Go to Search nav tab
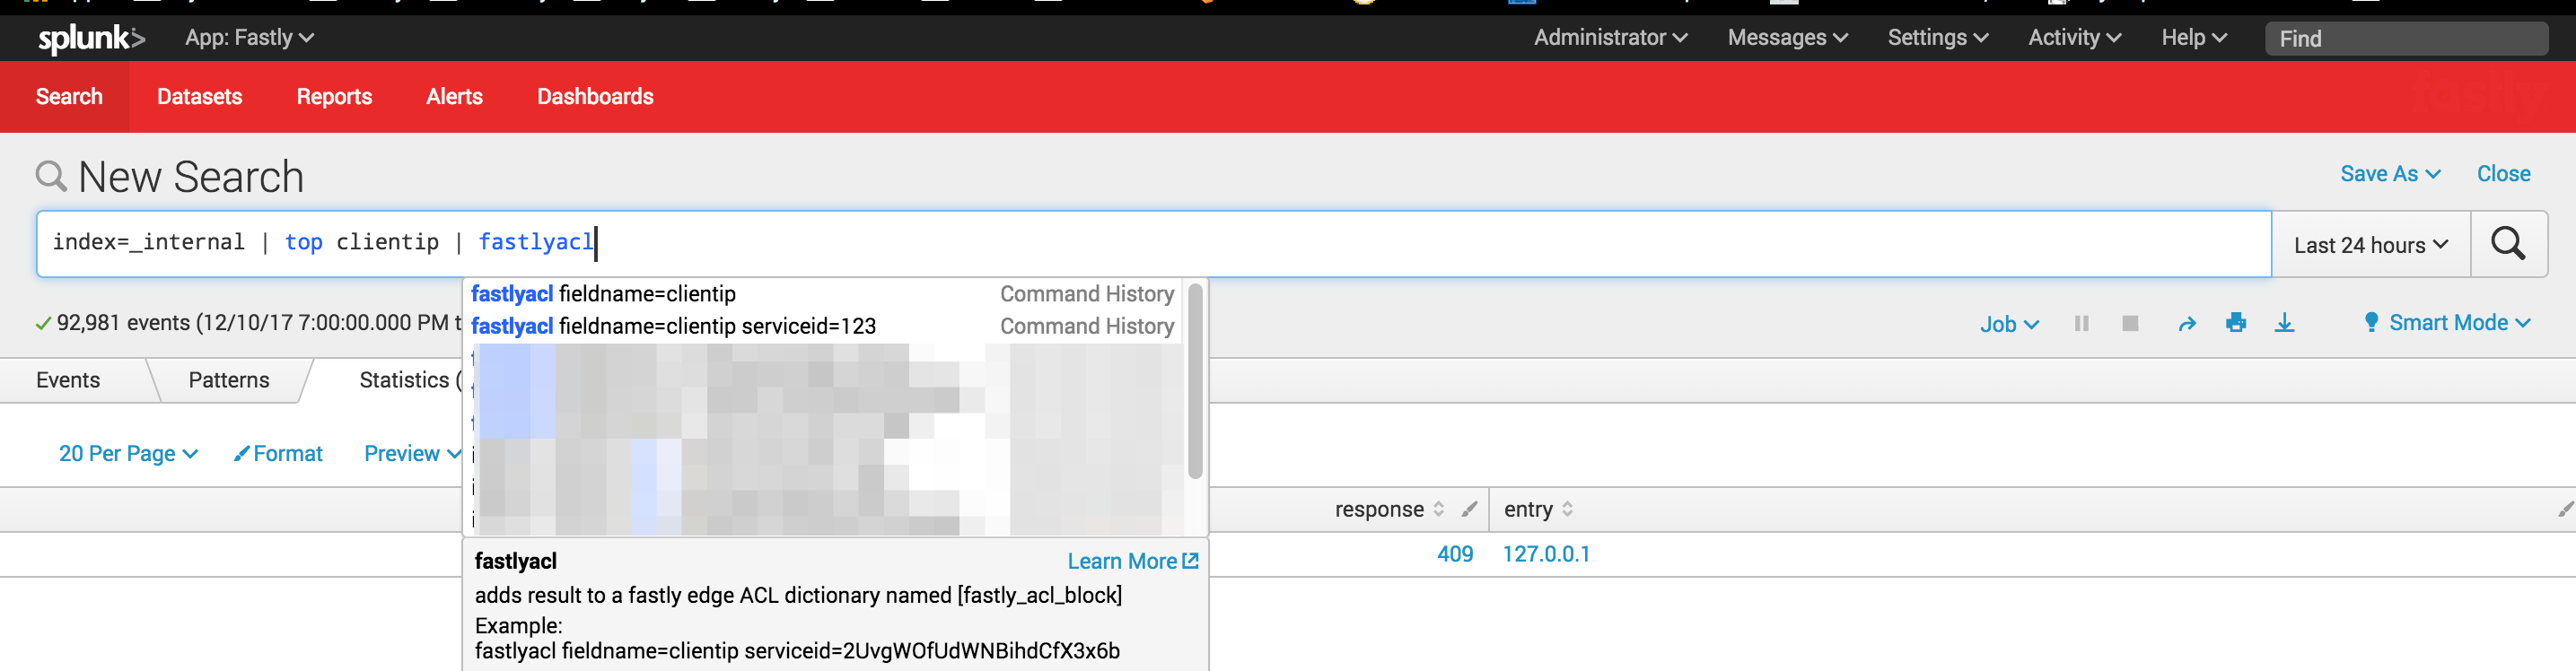This screenshot has height=671, width=2576. 69,97
